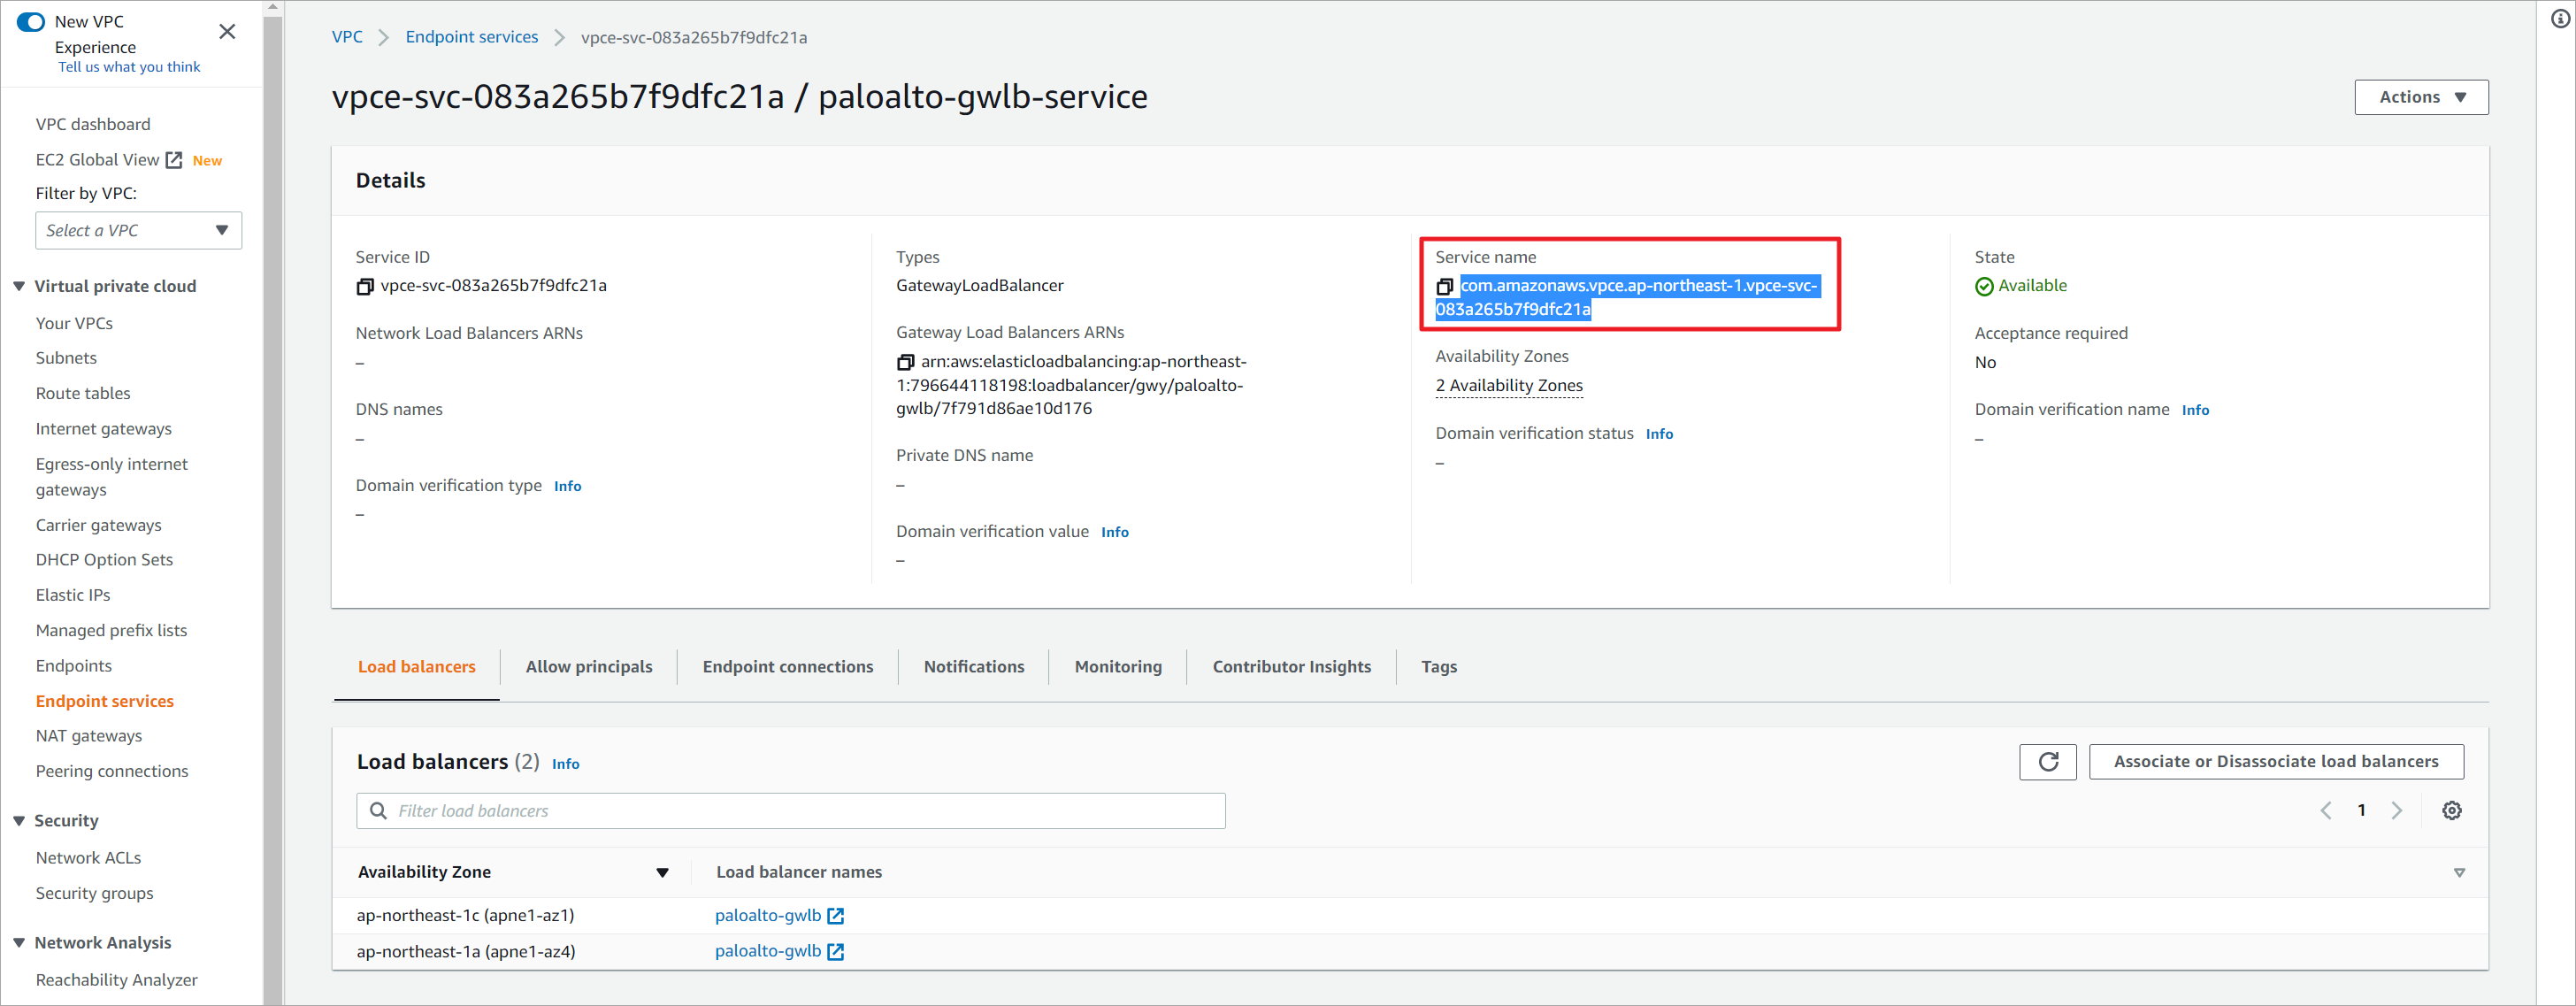Collapse the Network Analysis section
The image size is (2576, 1006).
19,943
